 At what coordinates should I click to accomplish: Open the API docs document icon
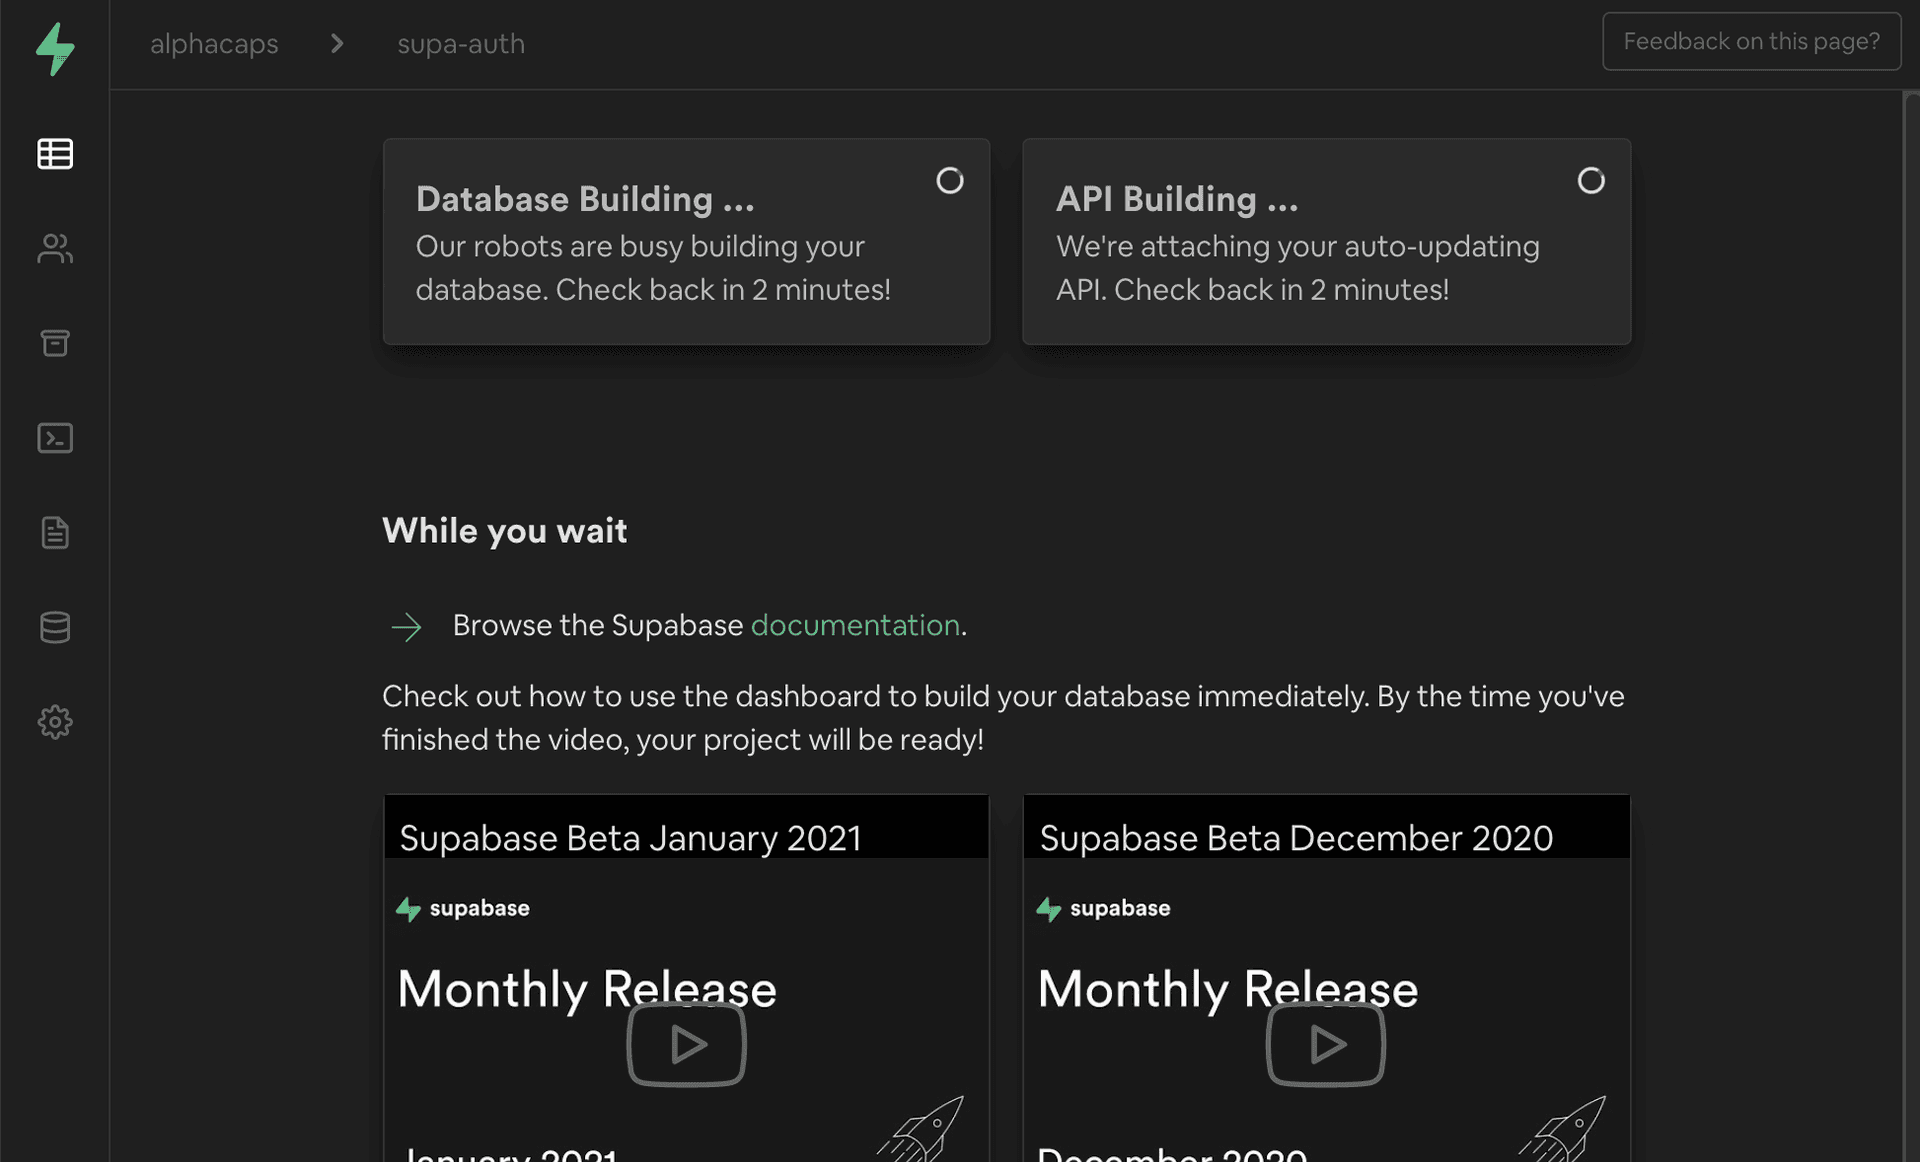point(55,532)
